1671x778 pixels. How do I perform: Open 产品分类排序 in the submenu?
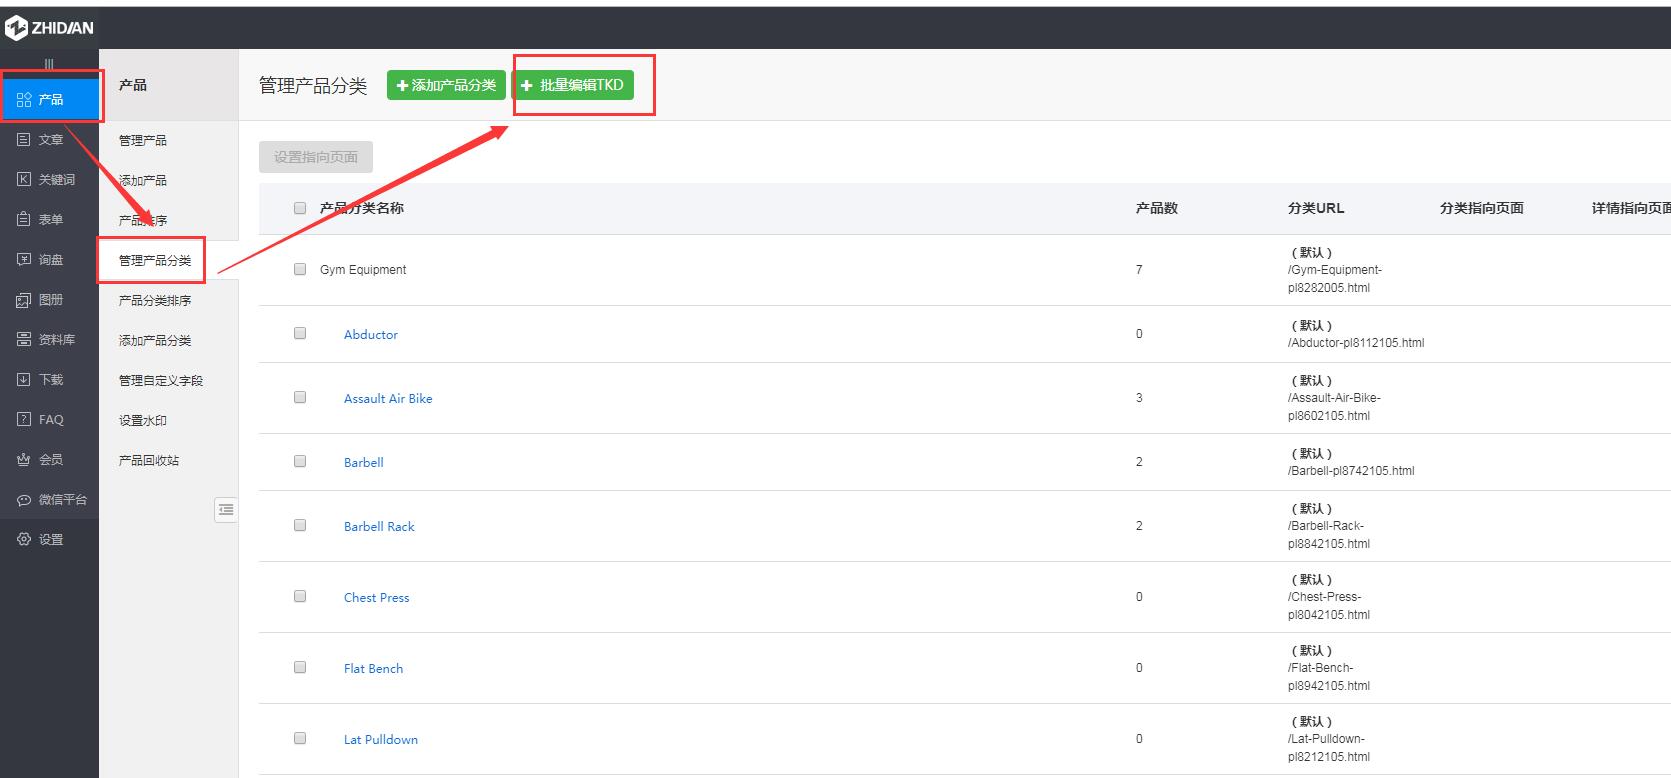155,301
